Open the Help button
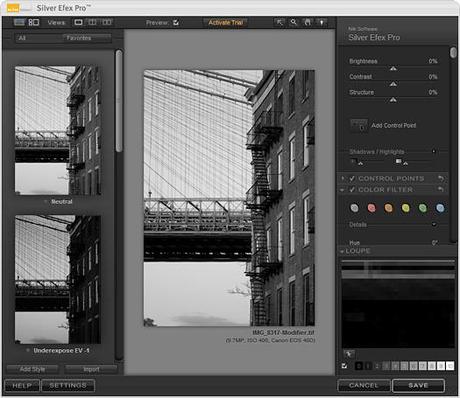460x398 pixels. coord(22,386)
